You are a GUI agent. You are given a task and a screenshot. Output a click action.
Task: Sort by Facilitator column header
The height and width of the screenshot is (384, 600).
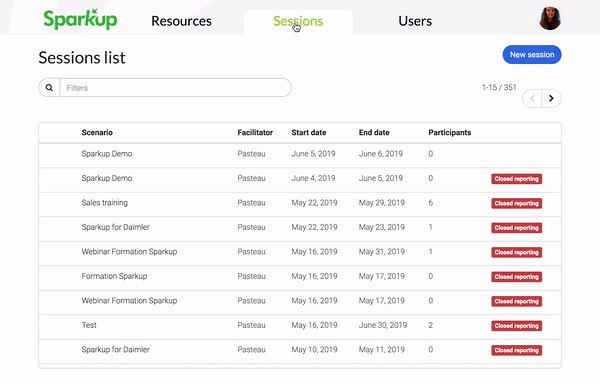(x=255, y=133)
